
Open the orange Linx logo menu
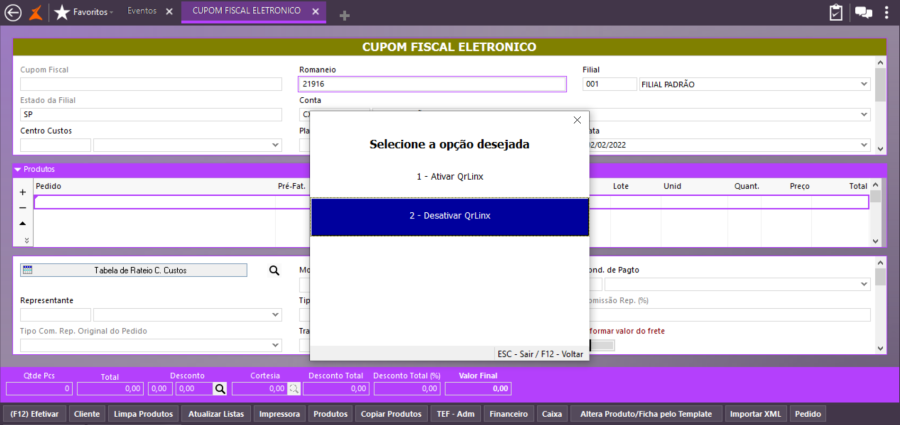tap(36, 12)
